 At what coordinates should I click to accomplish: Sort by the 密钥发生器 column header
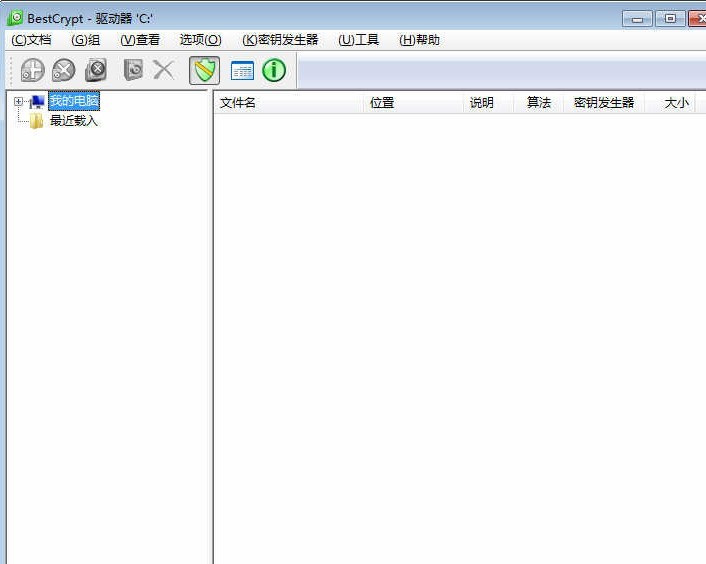(604, 103)
